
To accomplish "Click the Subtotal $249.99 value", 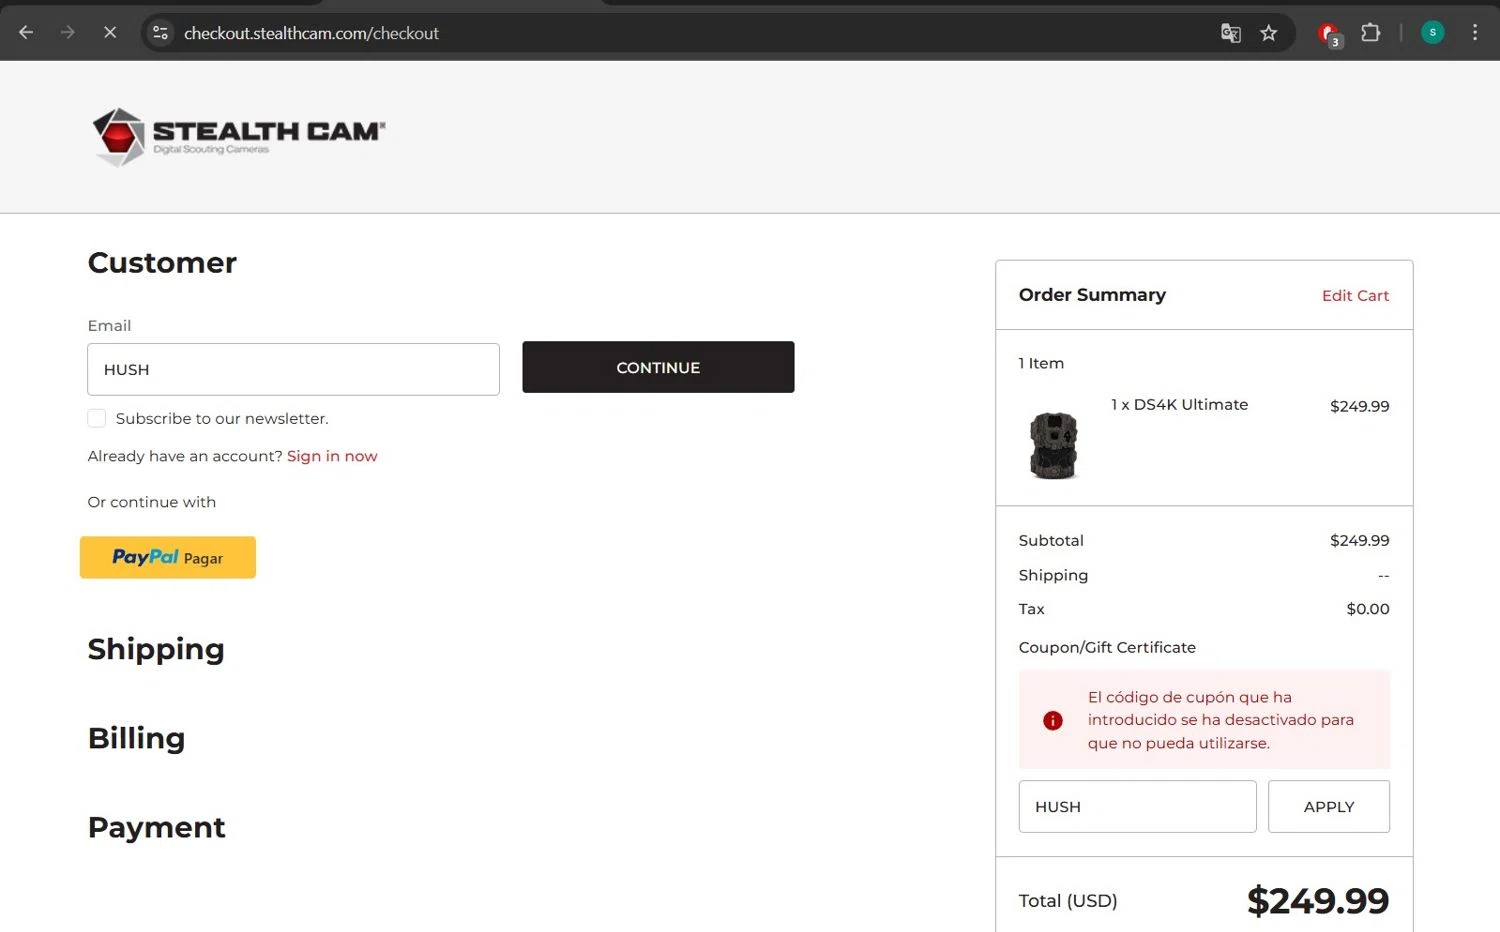I will pos(1360,541).
